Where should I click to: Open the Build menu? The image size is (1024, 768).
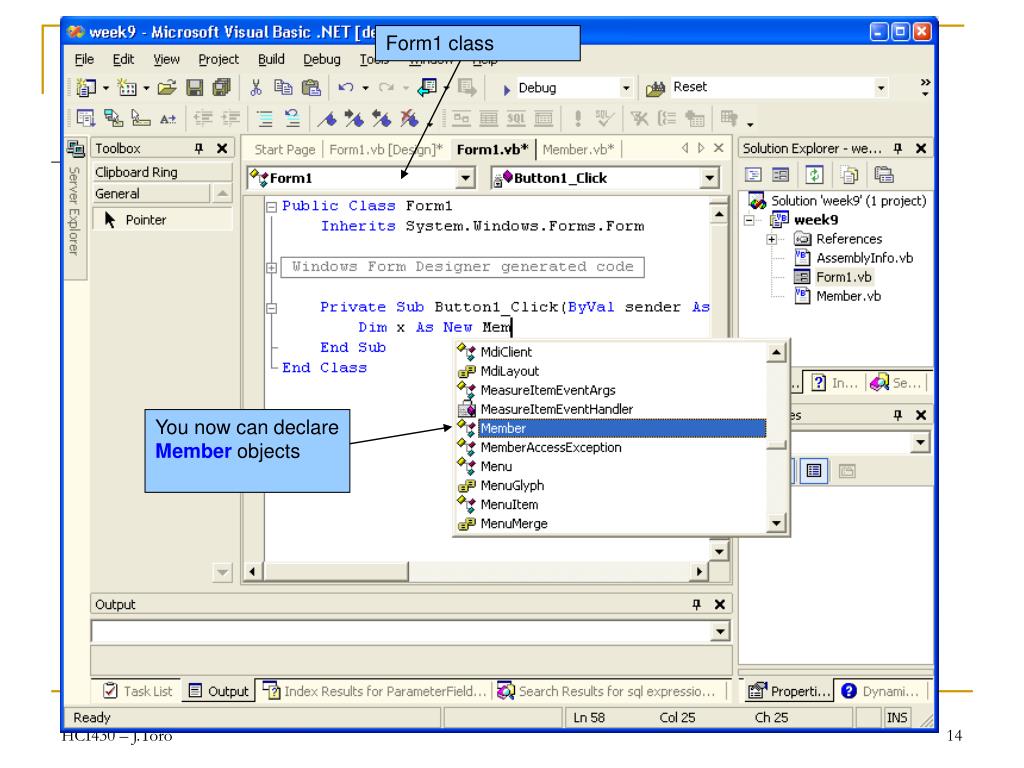[271, 59]
